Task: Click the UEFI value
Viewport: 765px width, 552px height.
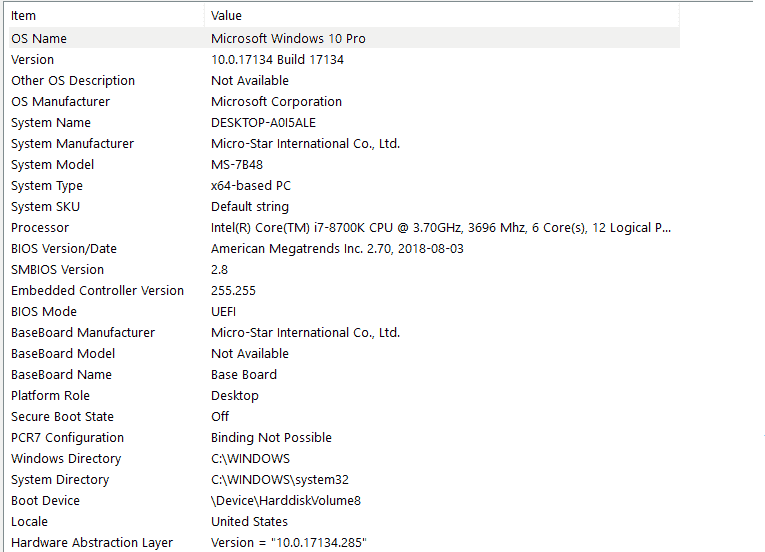Action: 223,311
